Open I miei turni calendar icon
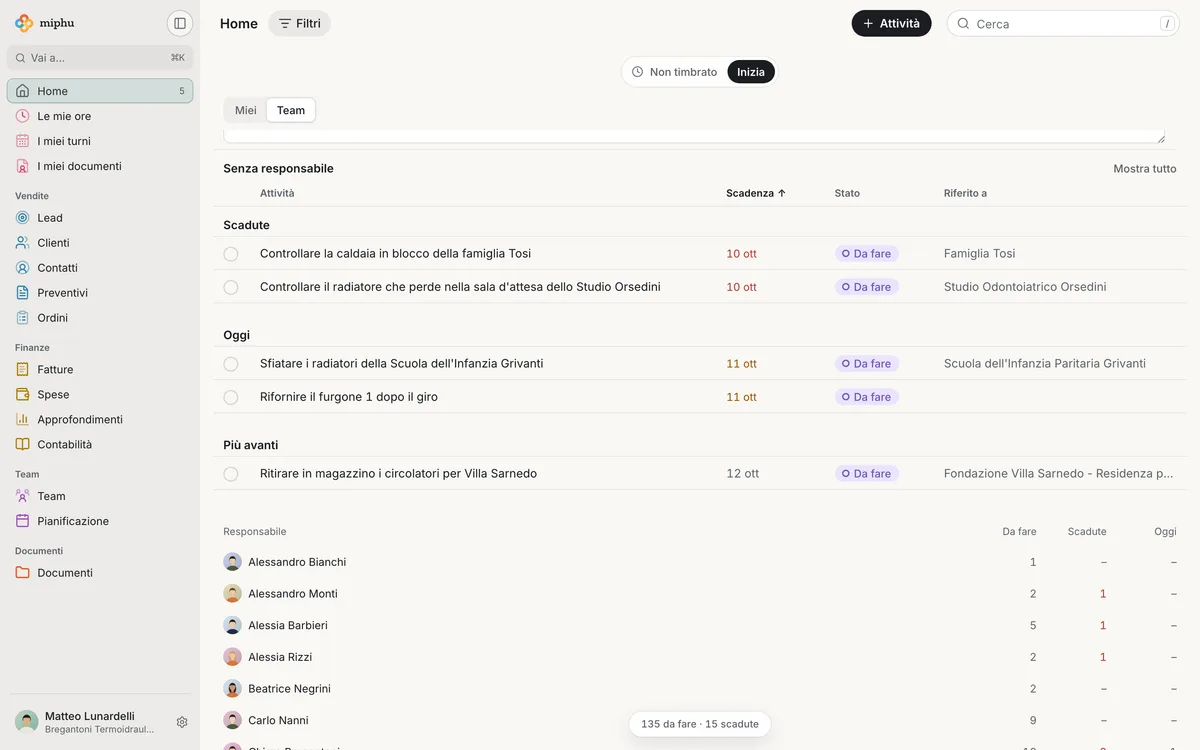1200x750 pixels. click(x=22, y=141)
